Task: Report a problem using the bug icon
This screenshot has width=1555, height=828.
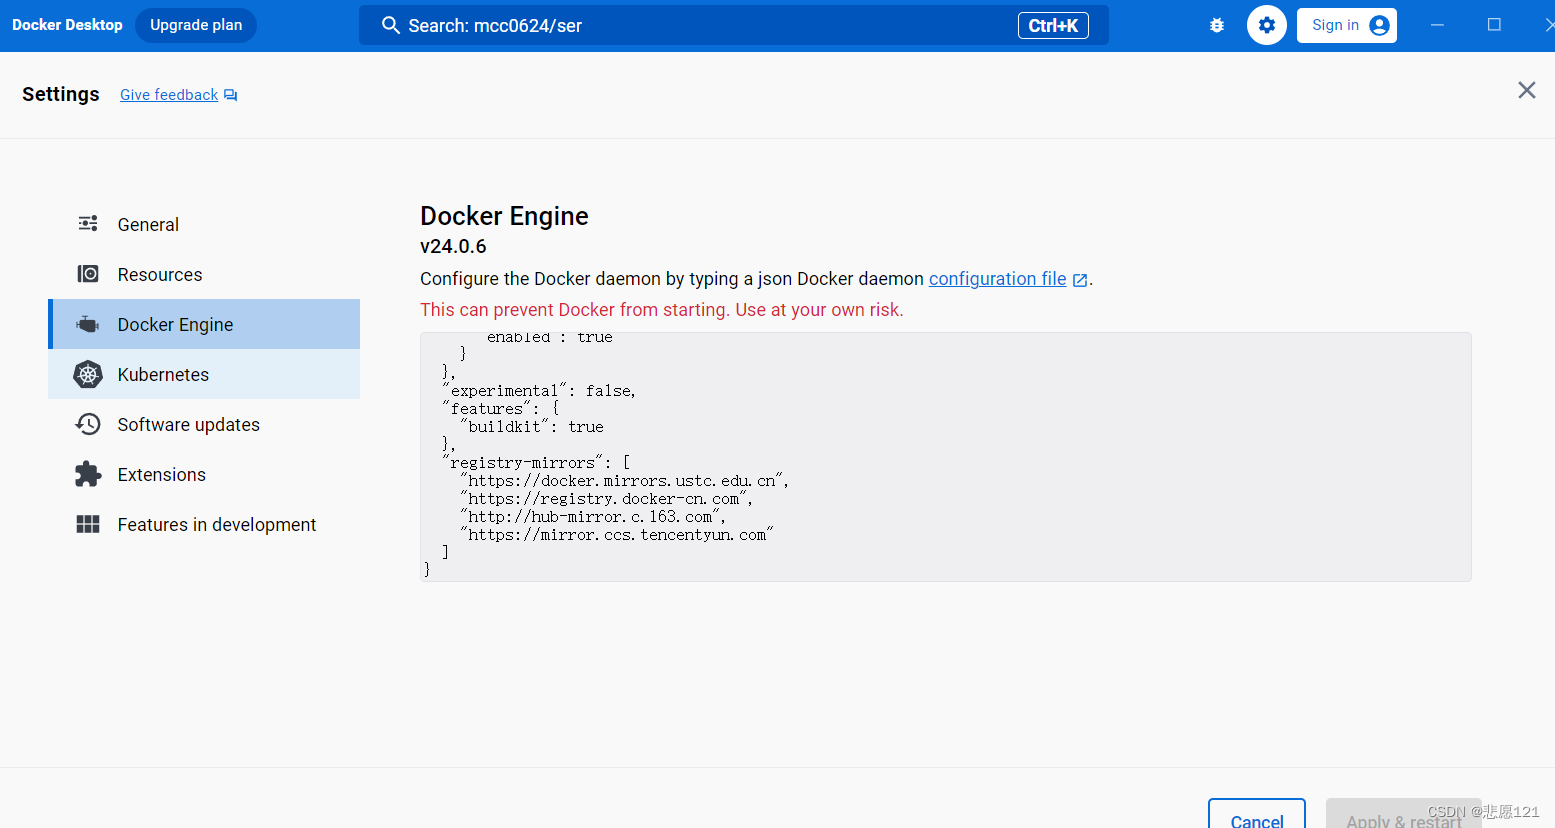Action: pos(1217,25)
